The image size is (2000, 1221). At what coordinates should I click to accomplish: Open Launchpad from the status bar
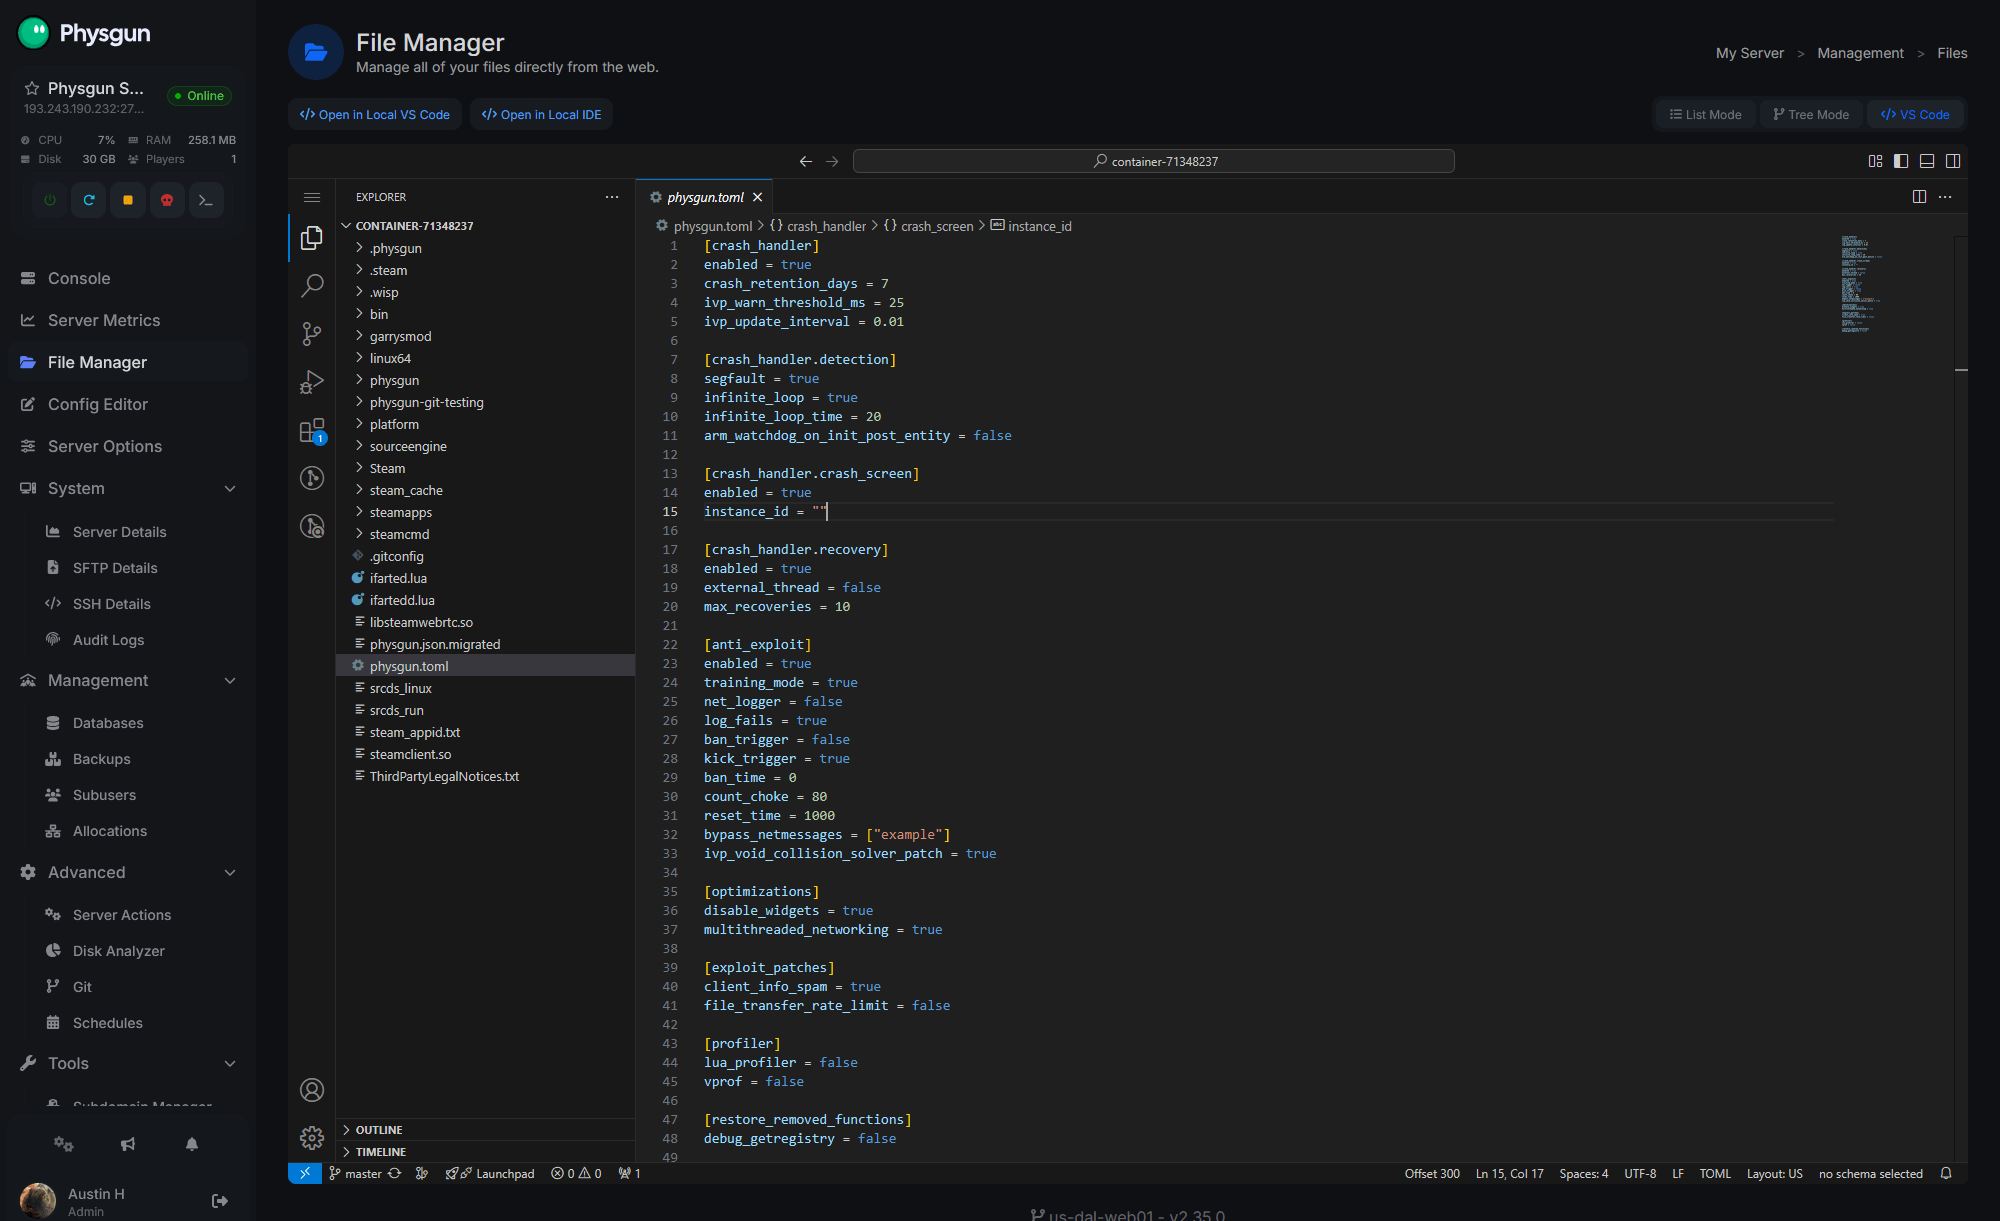(x=490, y=1174)
